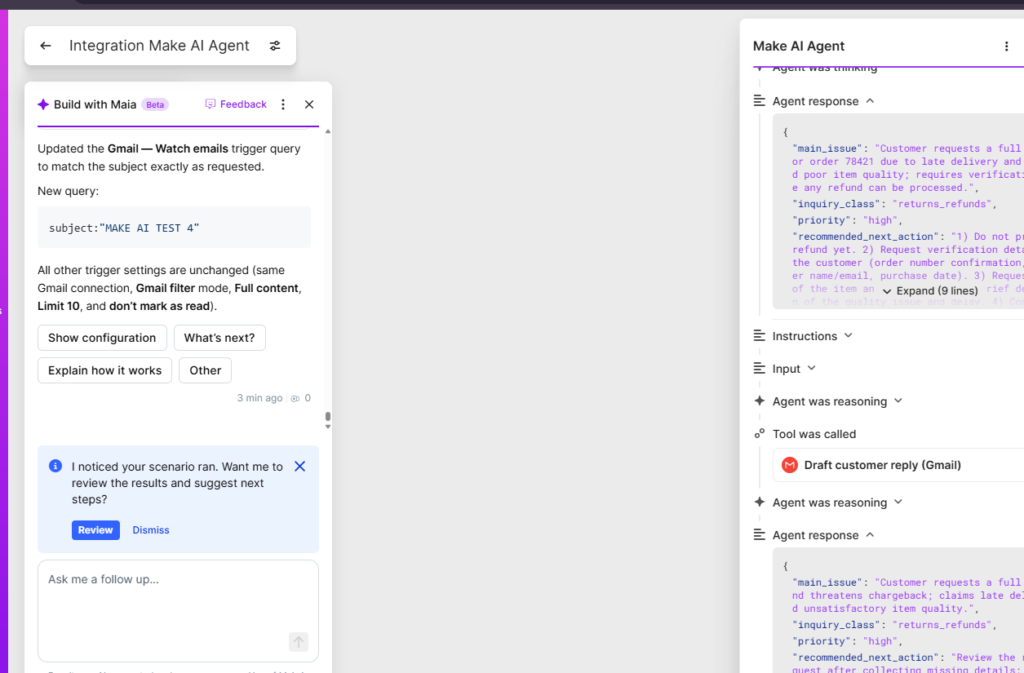Click the Beta badge
Screen dimensions: 1024x673
(x=155, y=104)
